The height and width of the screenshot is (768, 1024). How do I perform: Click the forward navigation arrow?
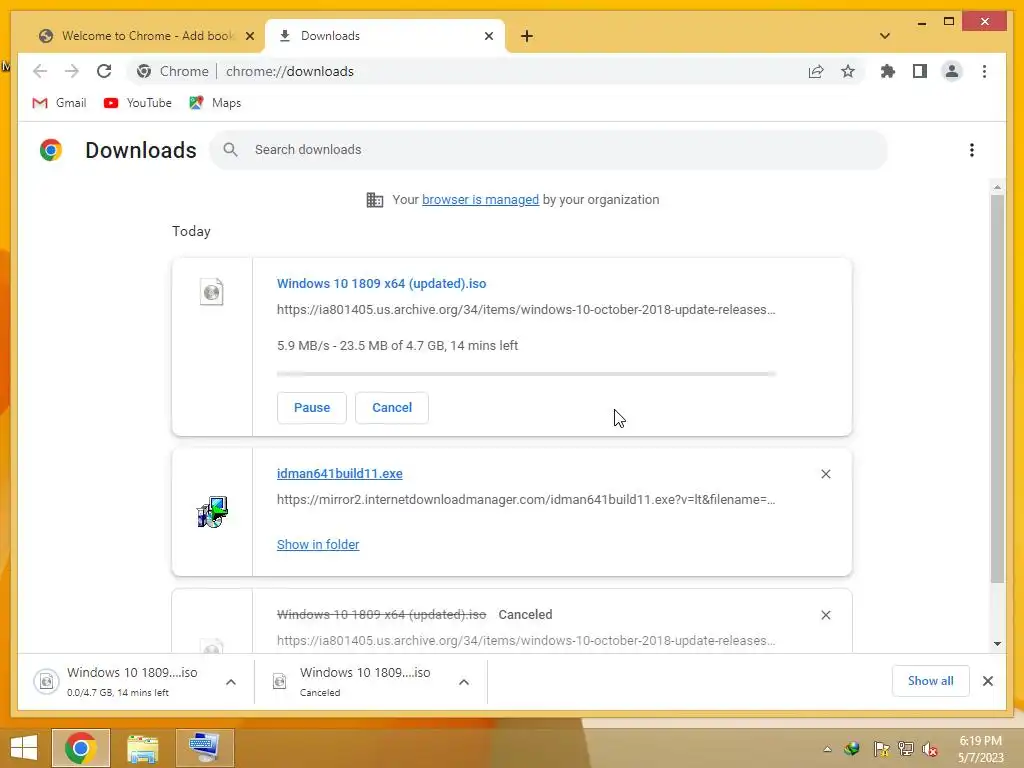[72, 71]
